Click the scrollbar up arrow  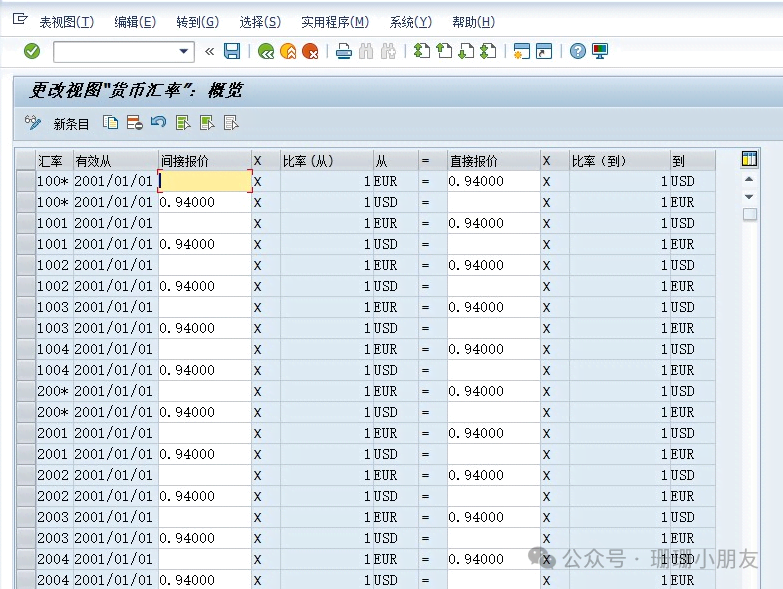(749, 179)
